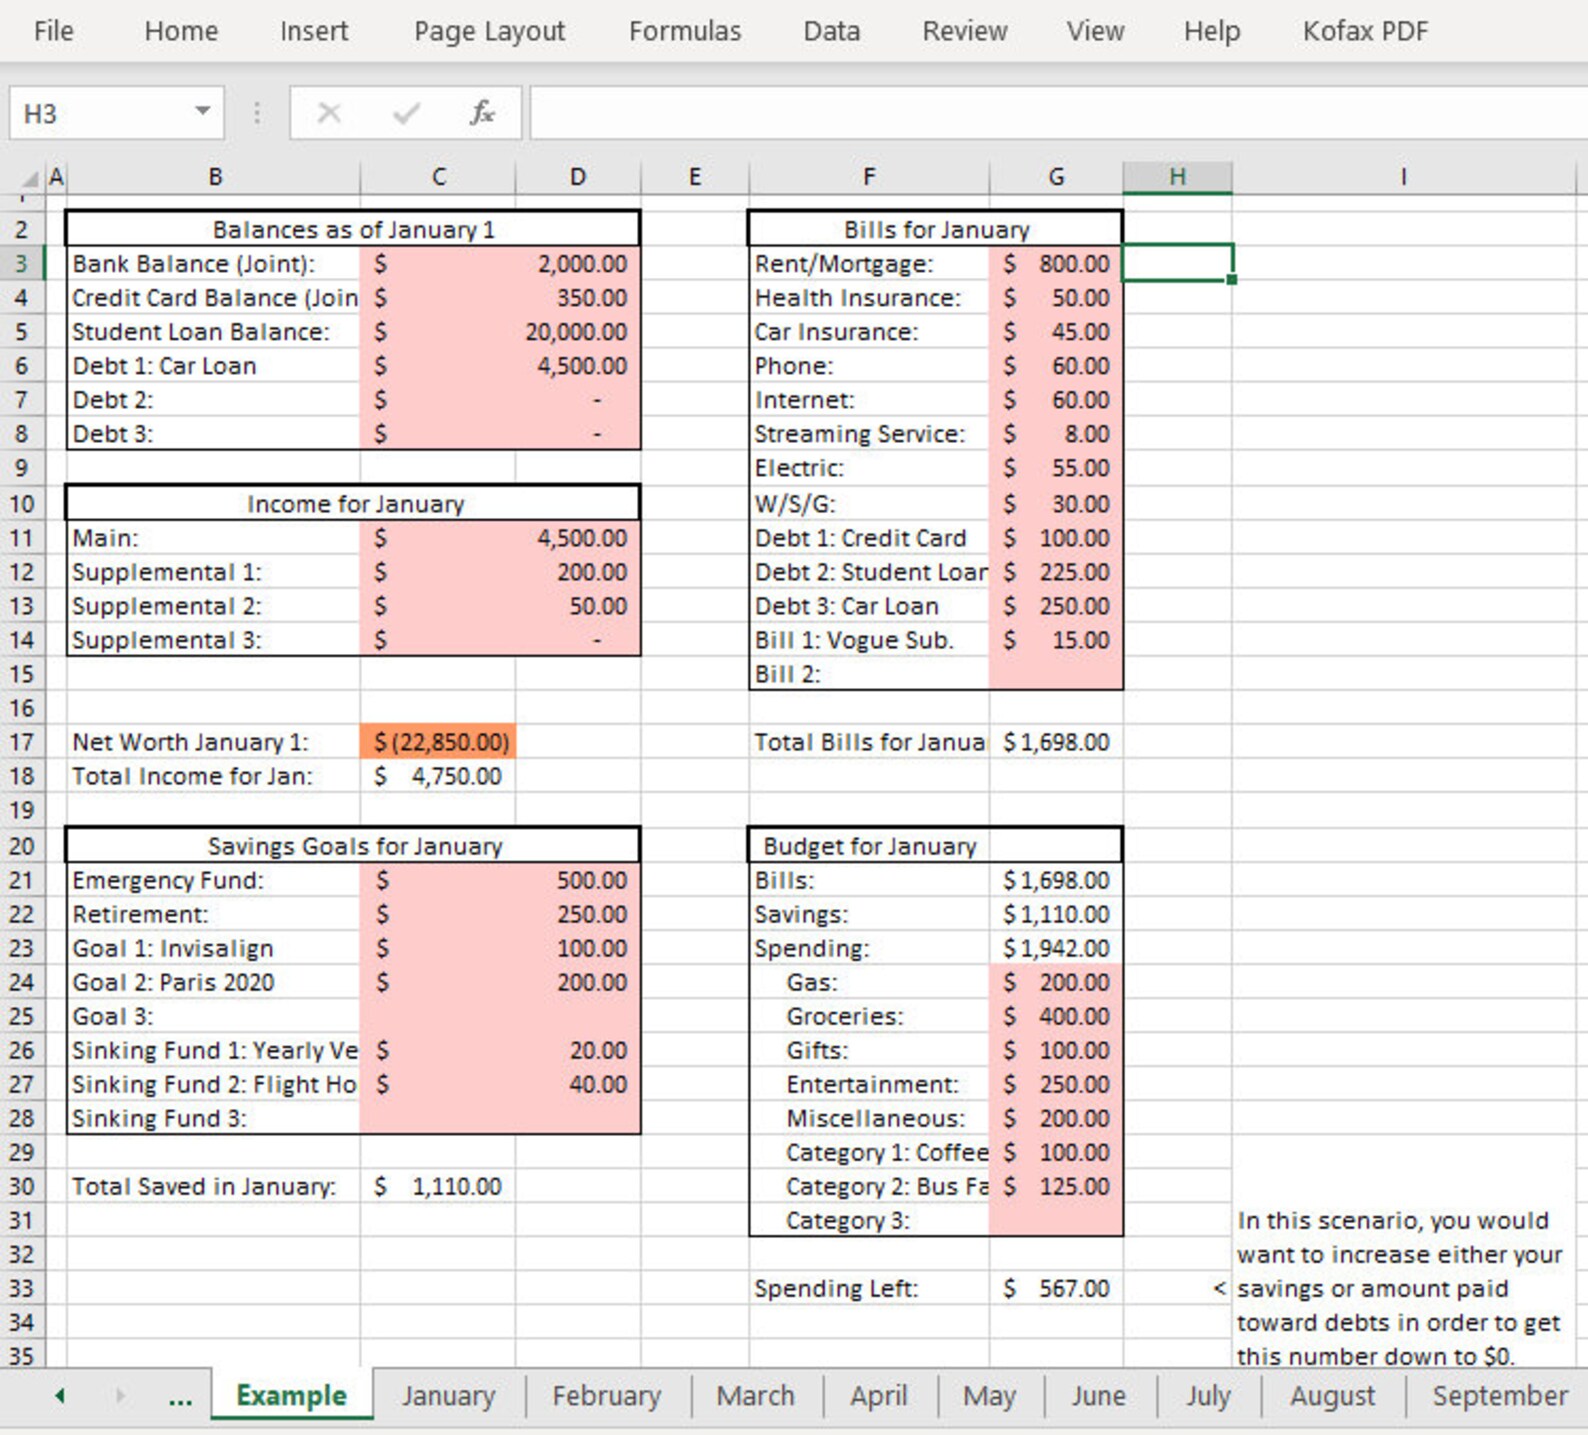Screen dimensions: 1588x1435
Task: Click the Select All corner triangle
Action: point(28,178)
